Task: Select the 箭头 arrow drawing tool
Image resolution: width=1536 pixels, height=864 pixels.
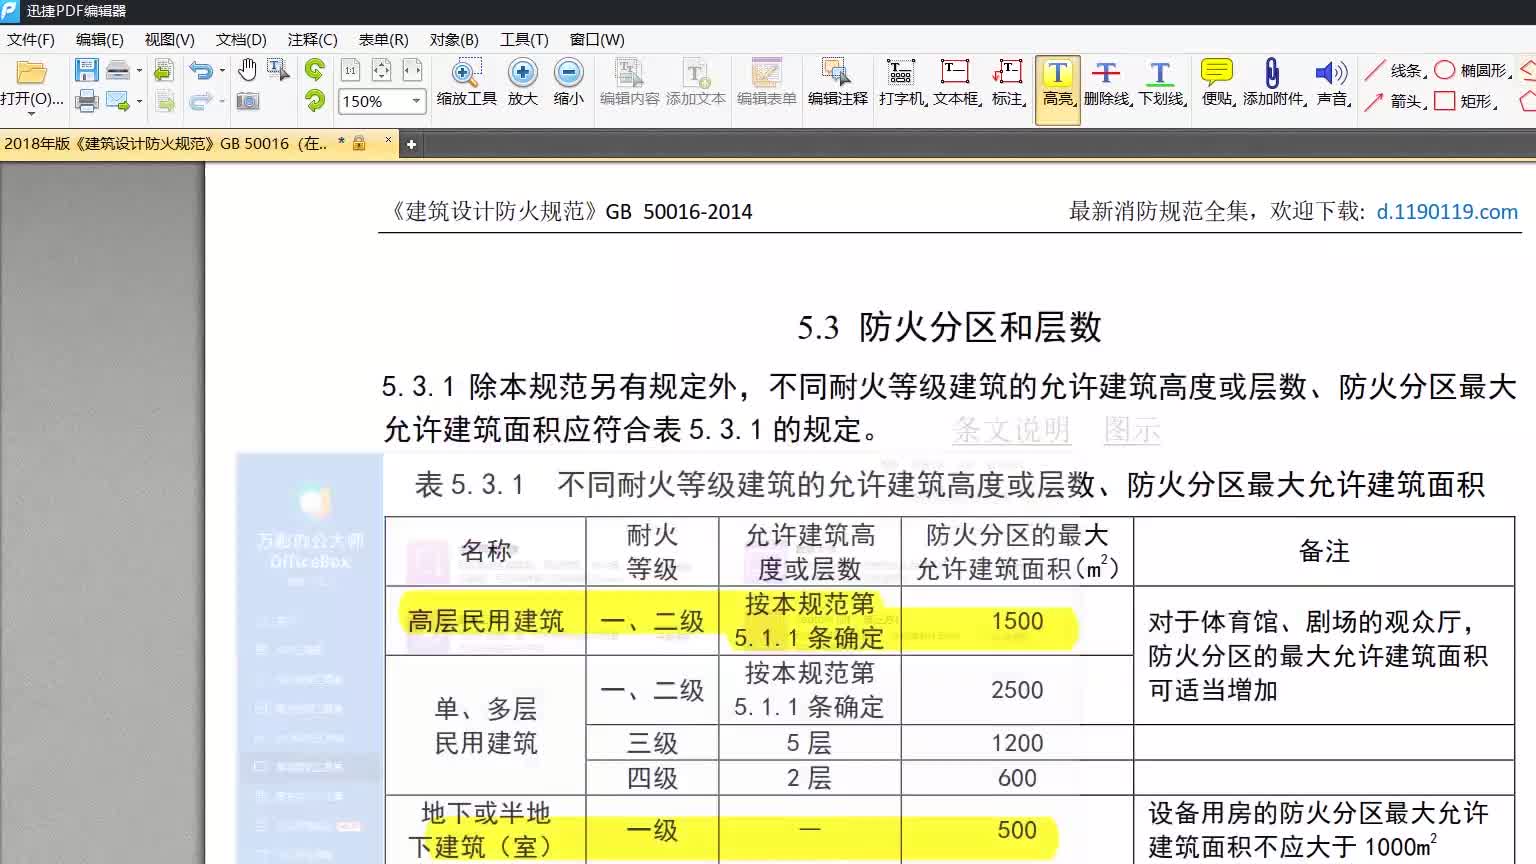Action: (x=1394, y=101)
